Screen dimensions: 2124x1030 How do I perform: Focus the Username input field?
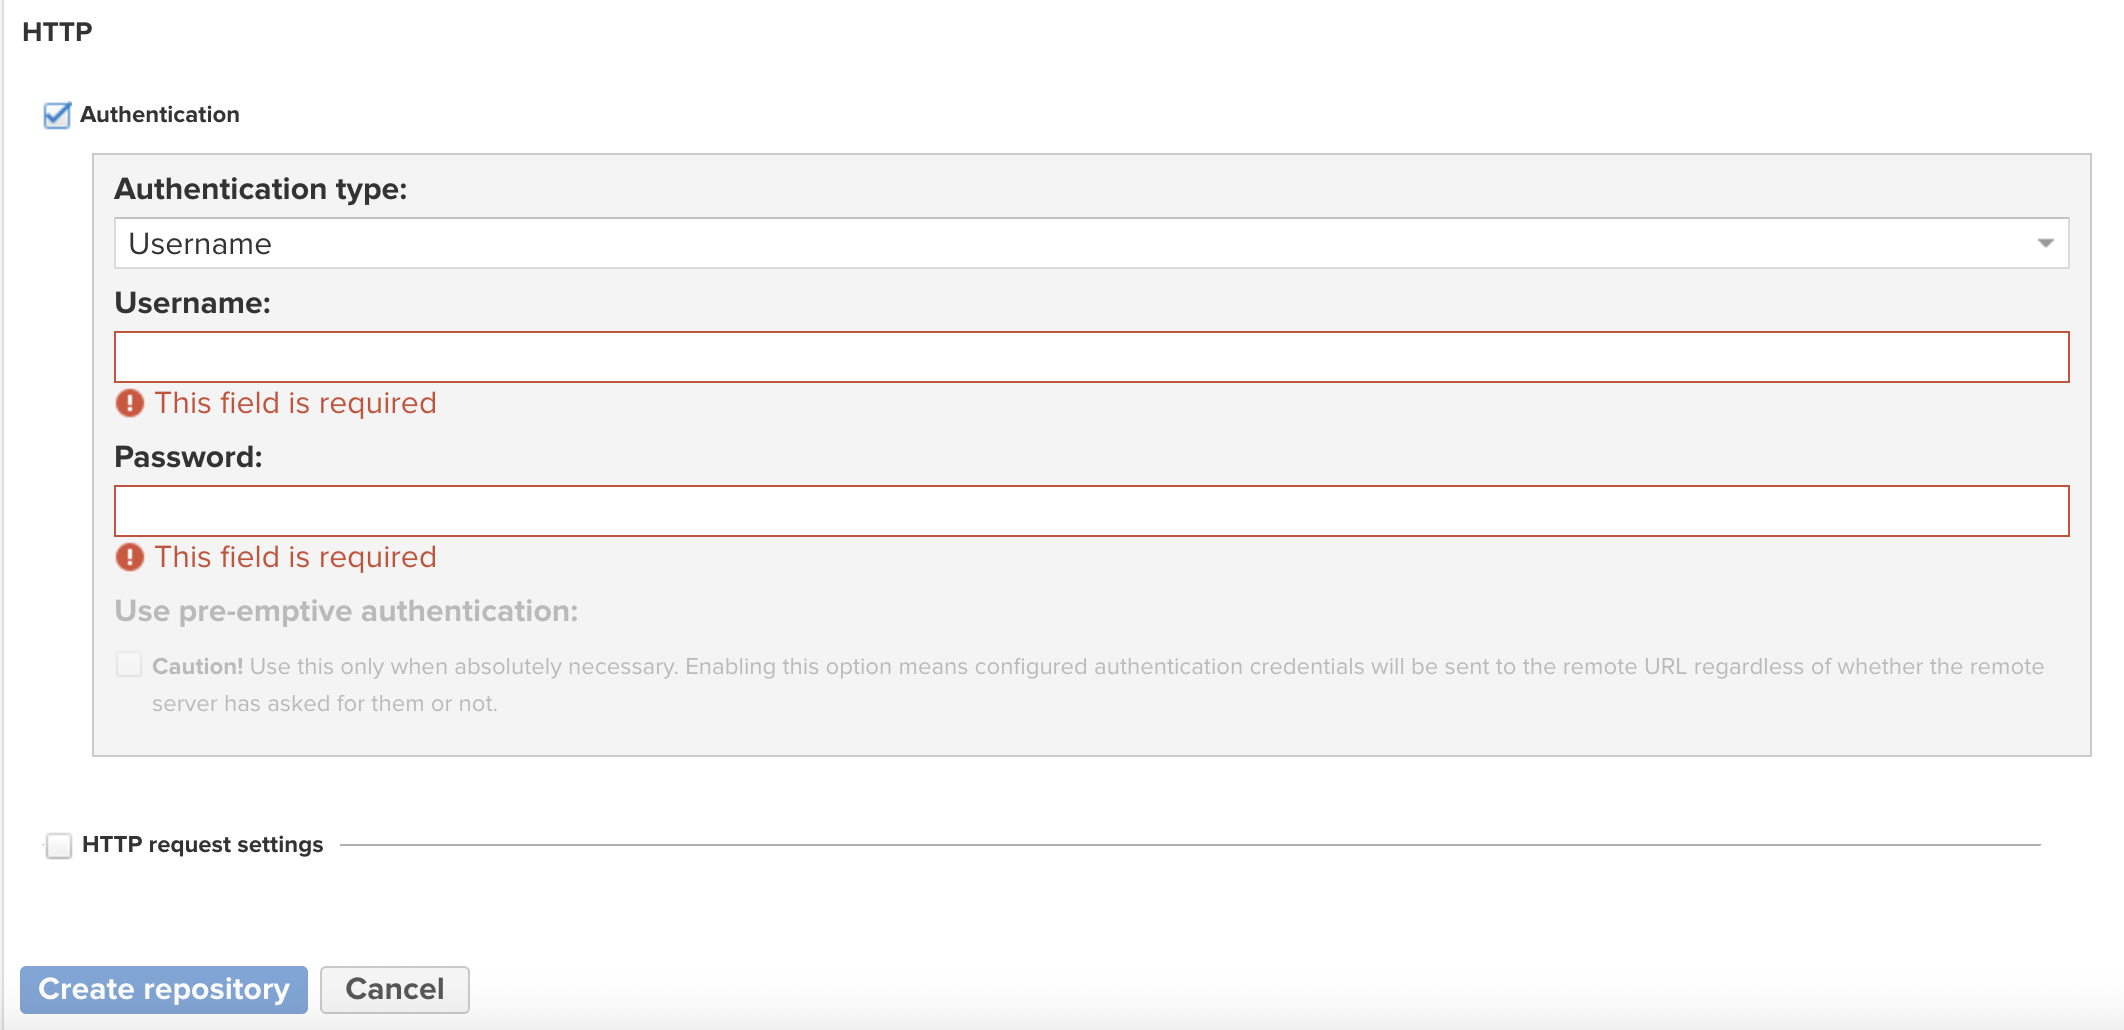(1090, 357)
